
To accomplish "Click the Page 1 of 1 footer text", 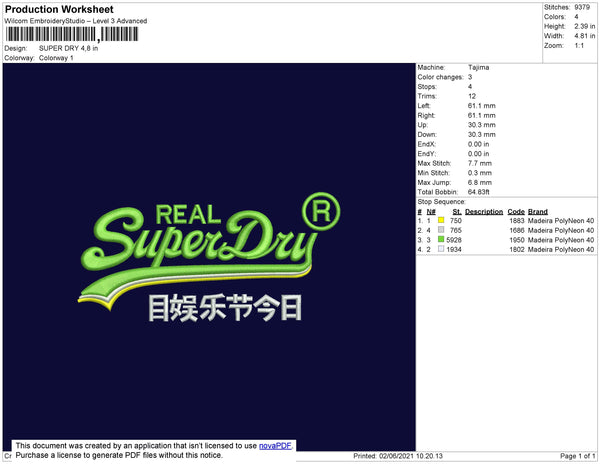I will 578,456.
